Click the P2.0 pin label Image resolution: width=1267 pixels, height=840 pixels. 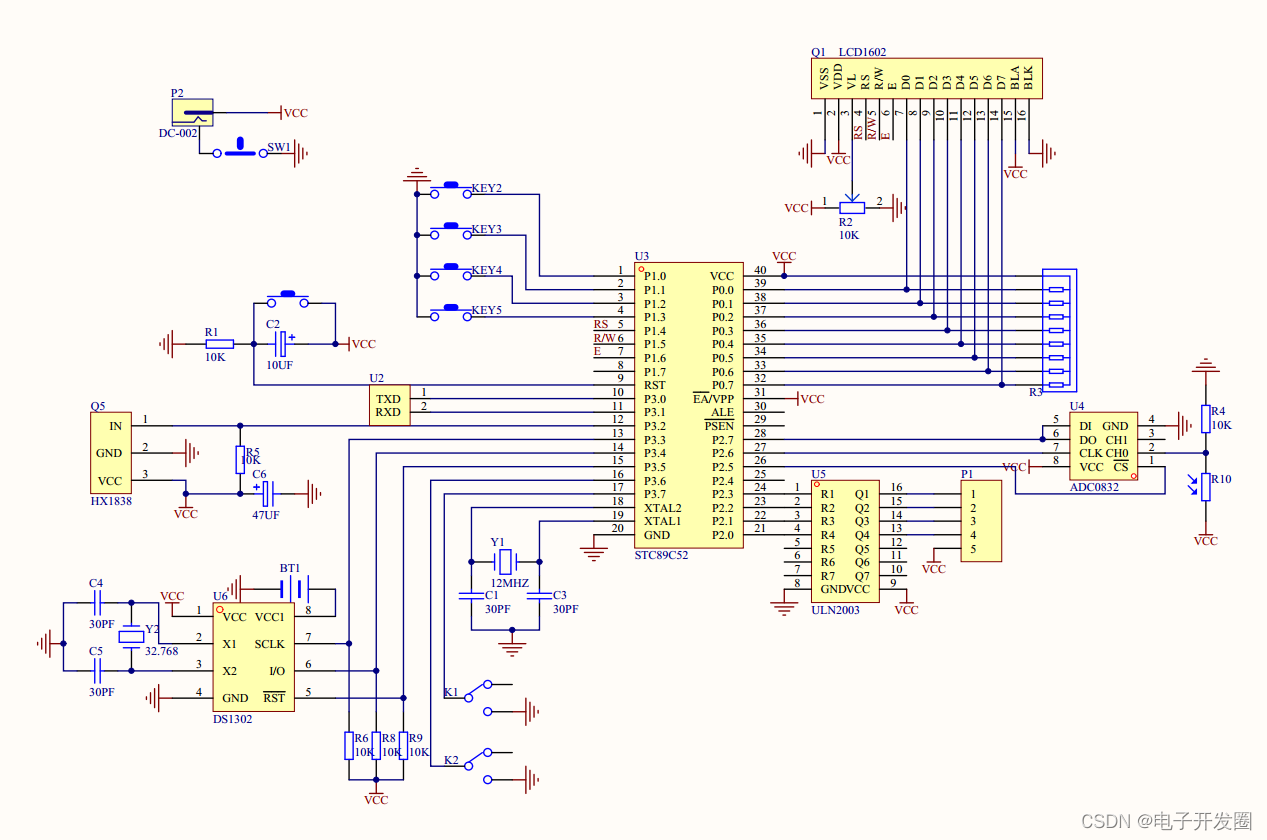pos(722,535)
